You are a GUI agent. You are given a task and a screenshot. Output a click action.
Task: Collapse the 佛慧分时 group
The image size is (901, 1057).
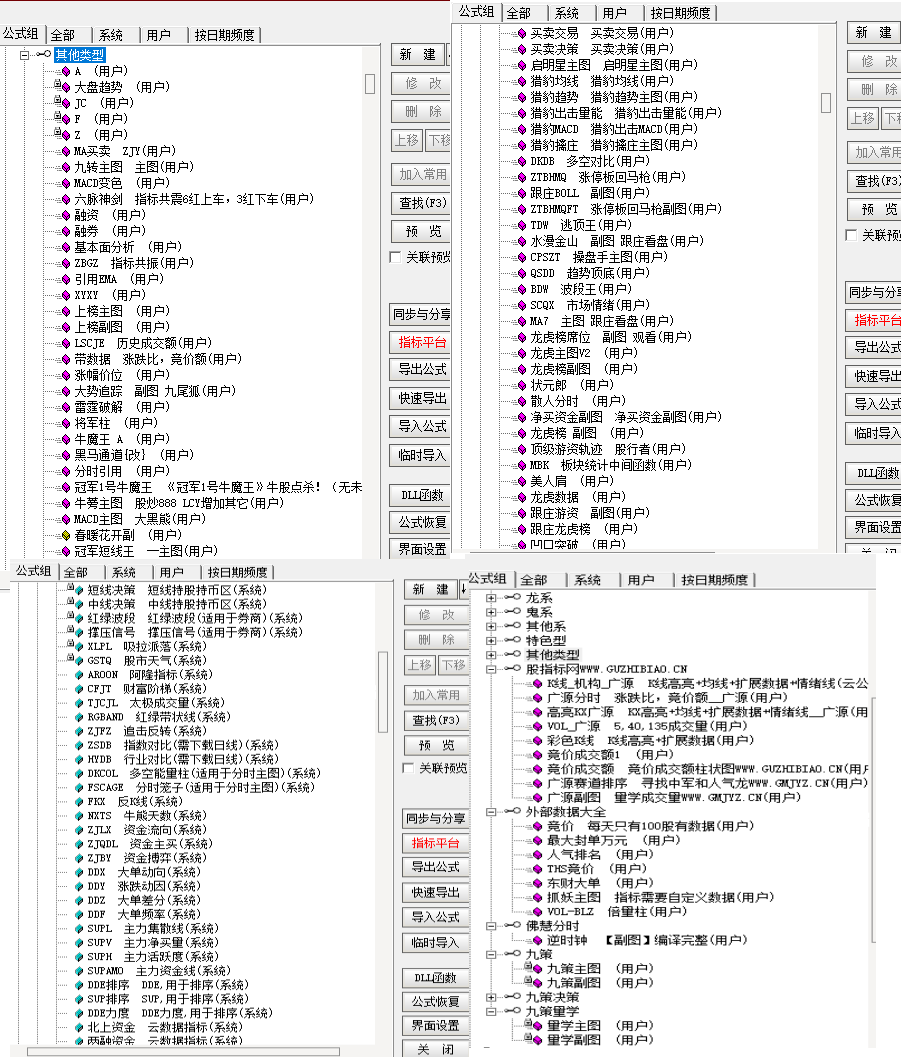pos(491,926)
